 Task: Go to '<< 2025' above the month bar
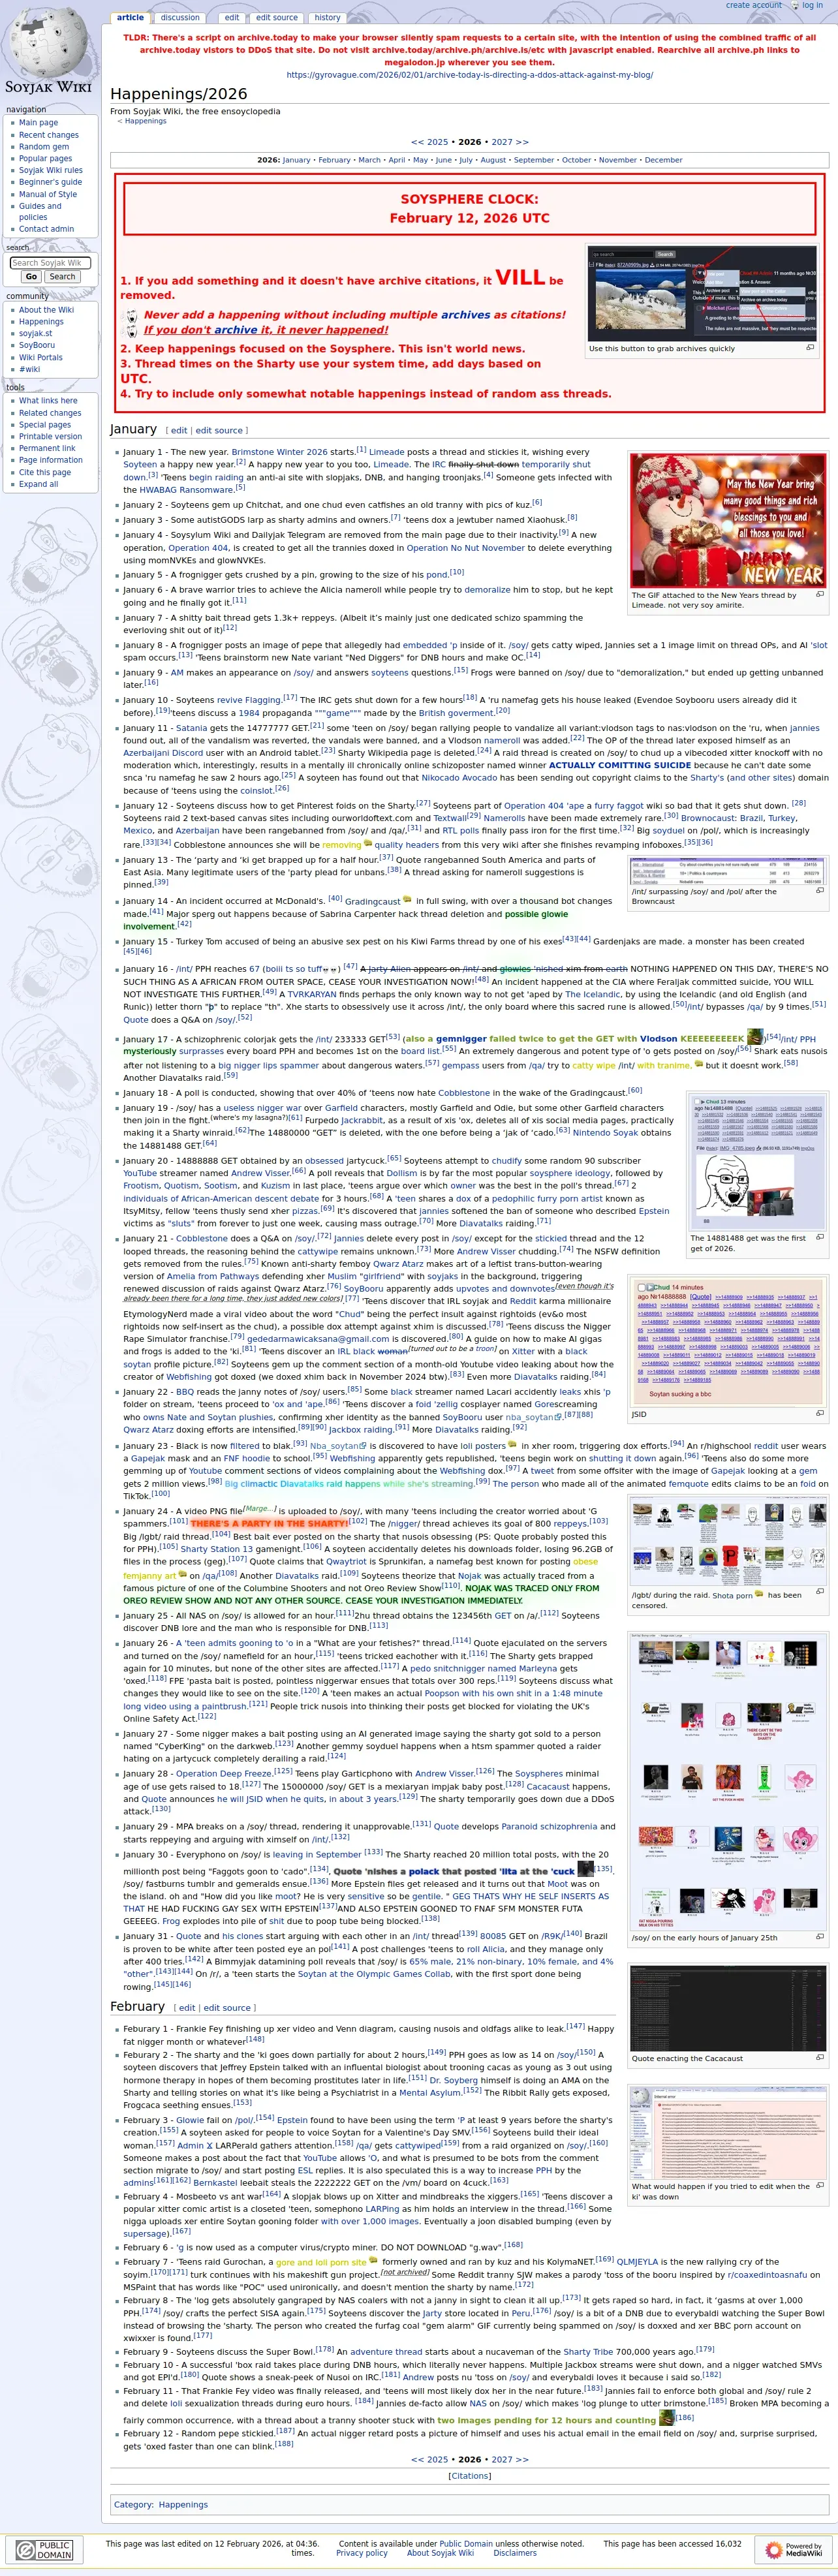coord(430,142)
